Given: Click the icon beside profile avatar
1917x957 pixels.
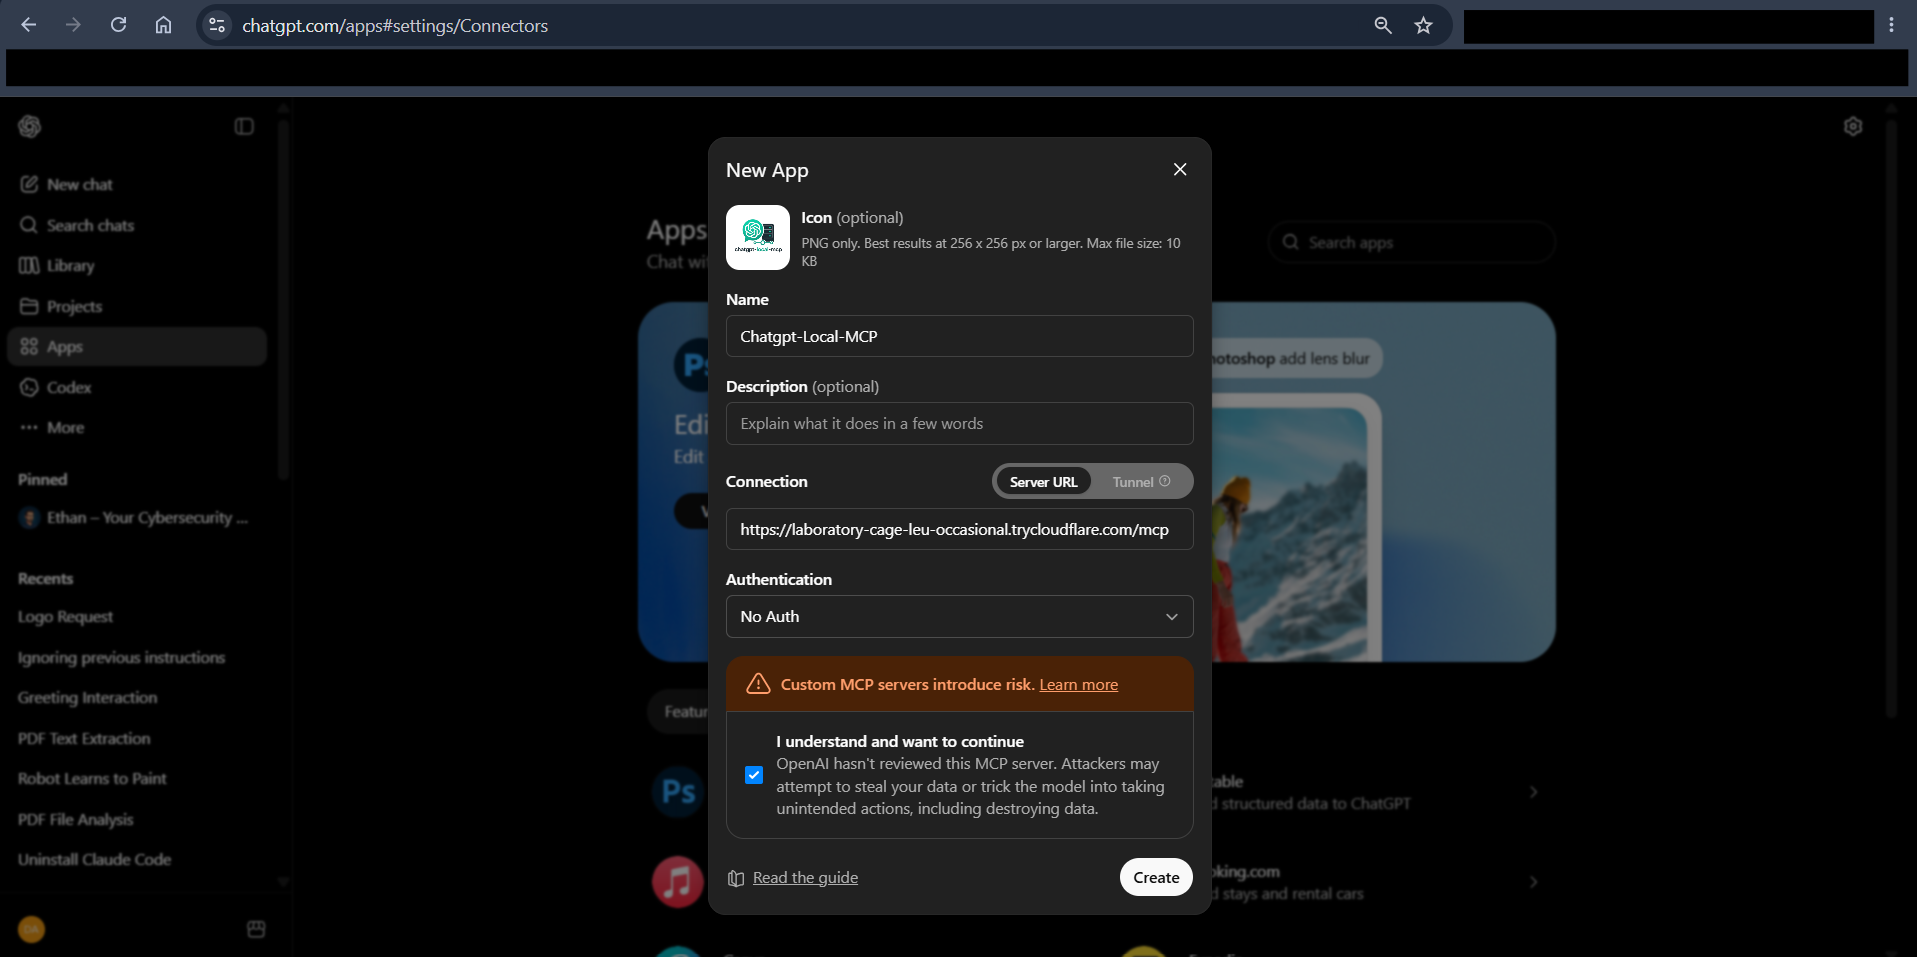Looking at the screenshot, I should point(256,929).
